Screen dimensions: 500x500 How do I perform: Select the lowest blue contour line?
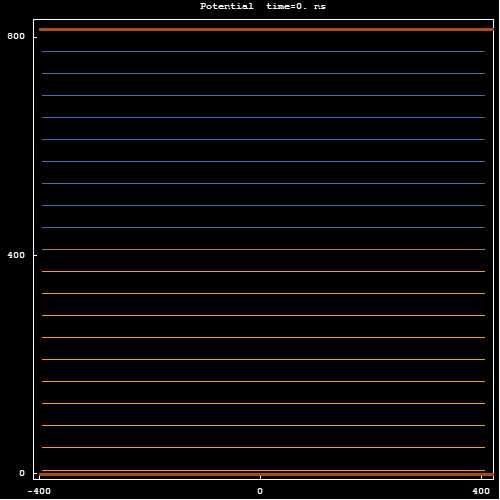[x=263, y=227]
